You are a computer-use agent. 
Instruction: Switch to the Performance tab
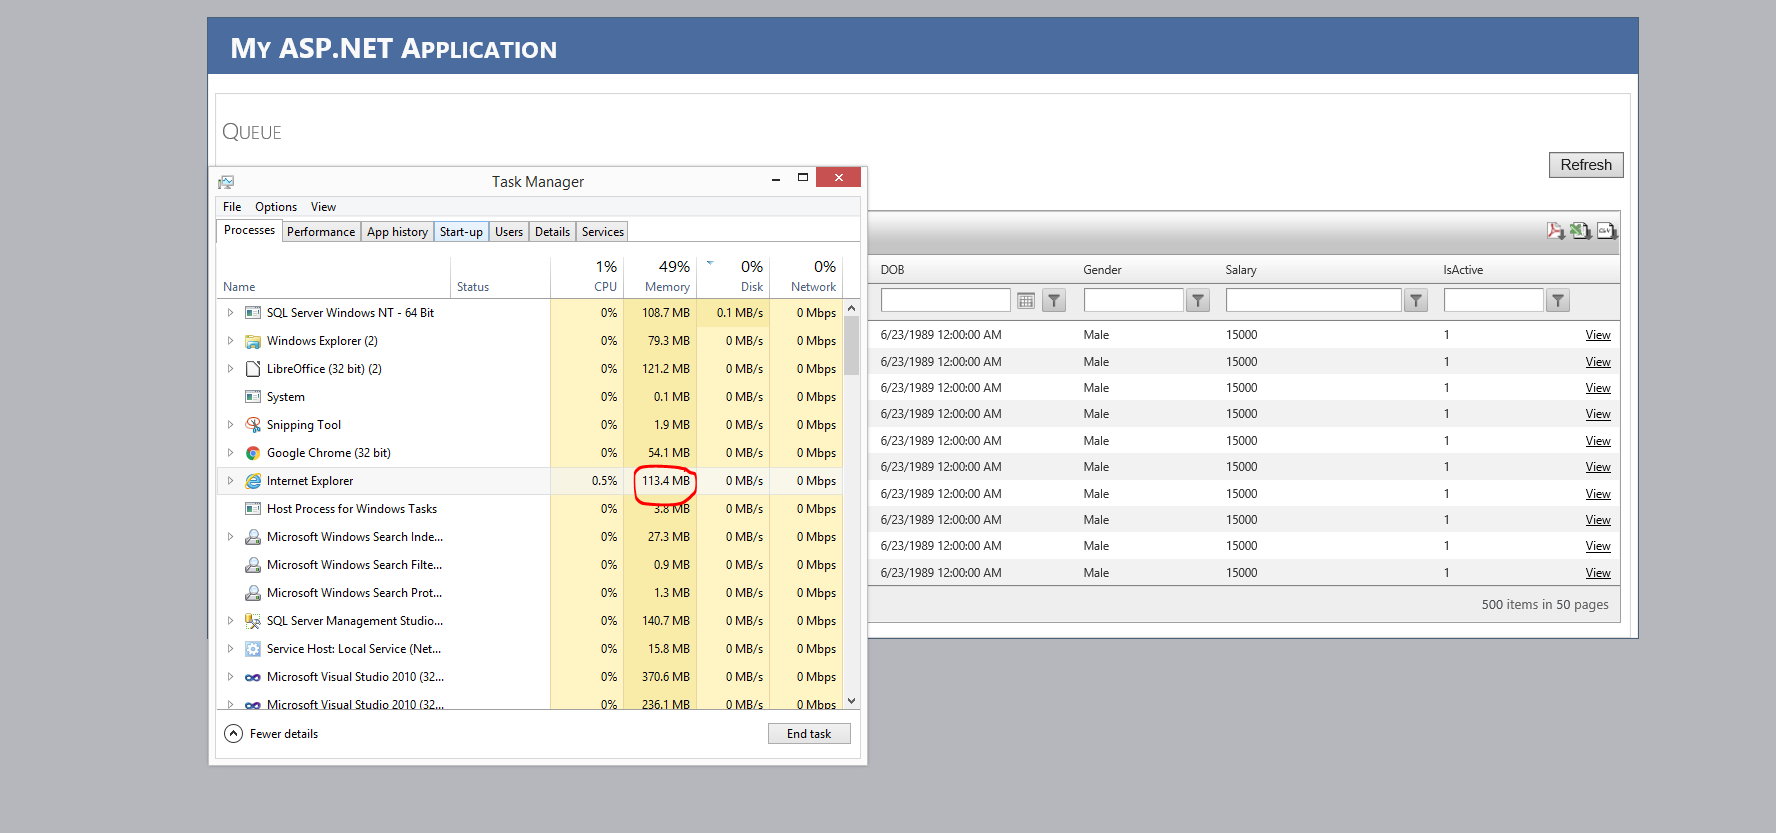pos(321,232)
